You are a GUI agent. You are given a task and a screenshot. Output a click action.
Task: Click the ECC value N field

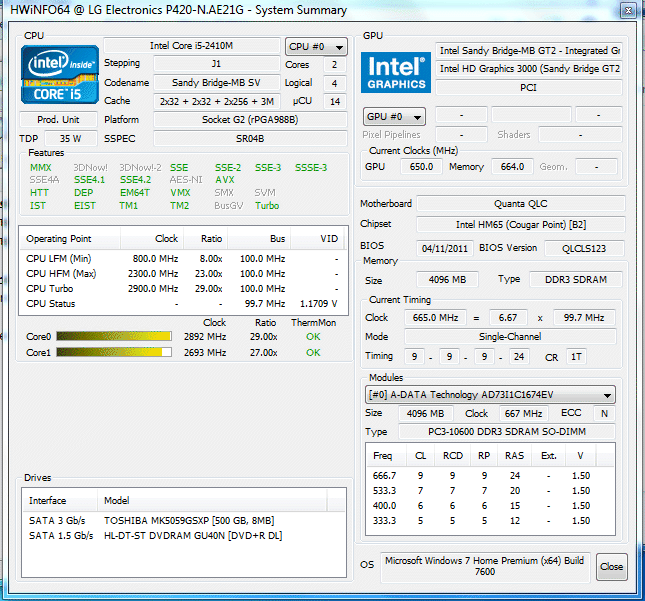click(x=604, y=413)
